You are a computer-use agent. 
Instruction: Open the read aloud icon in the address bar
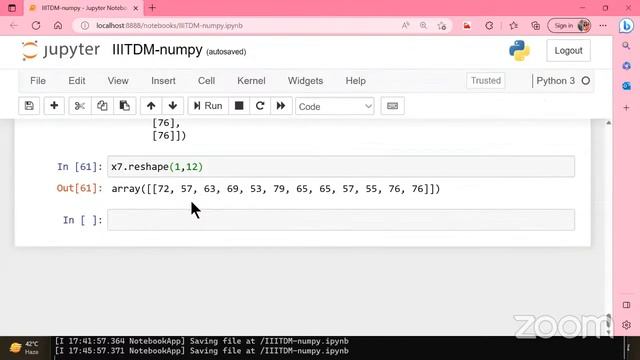(405, 26)
